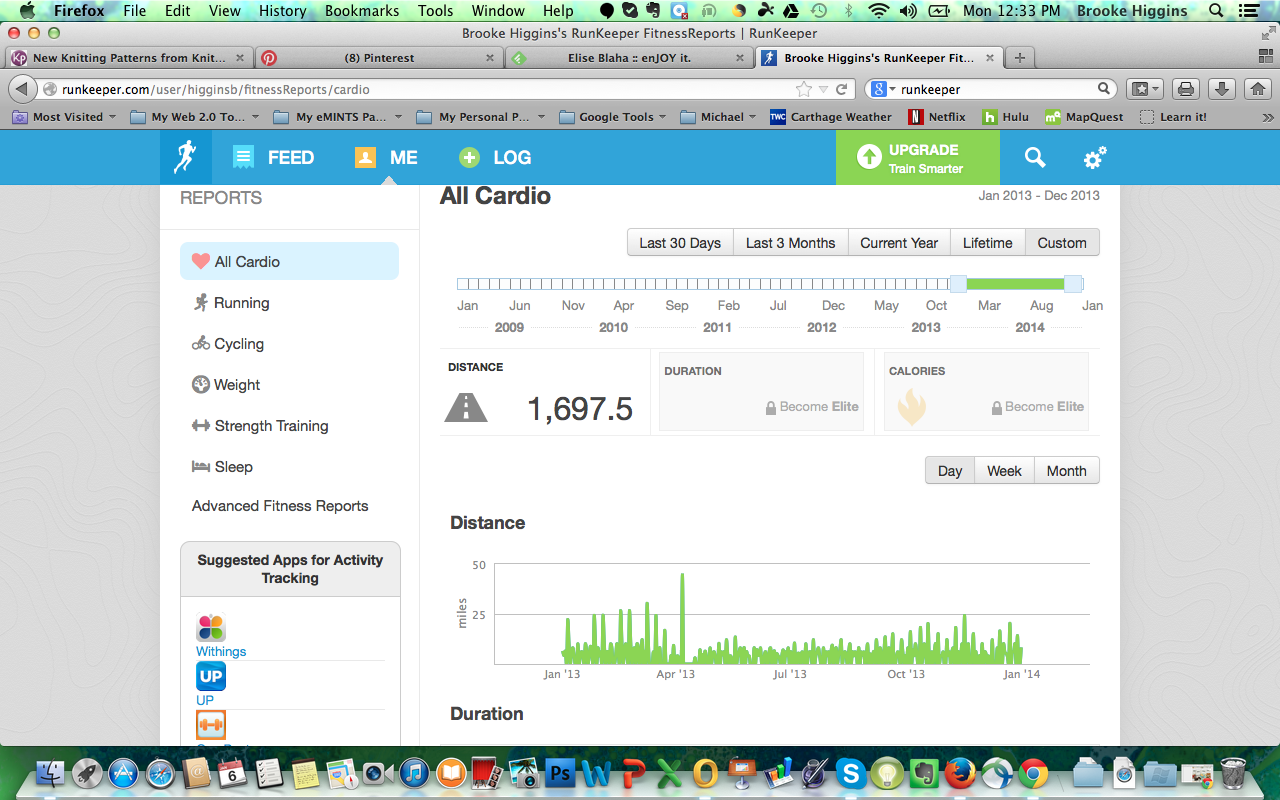Open Spotlight search in the menu bar
This screenshot has width=1280, height=800.
click(x=1215, y=11)
